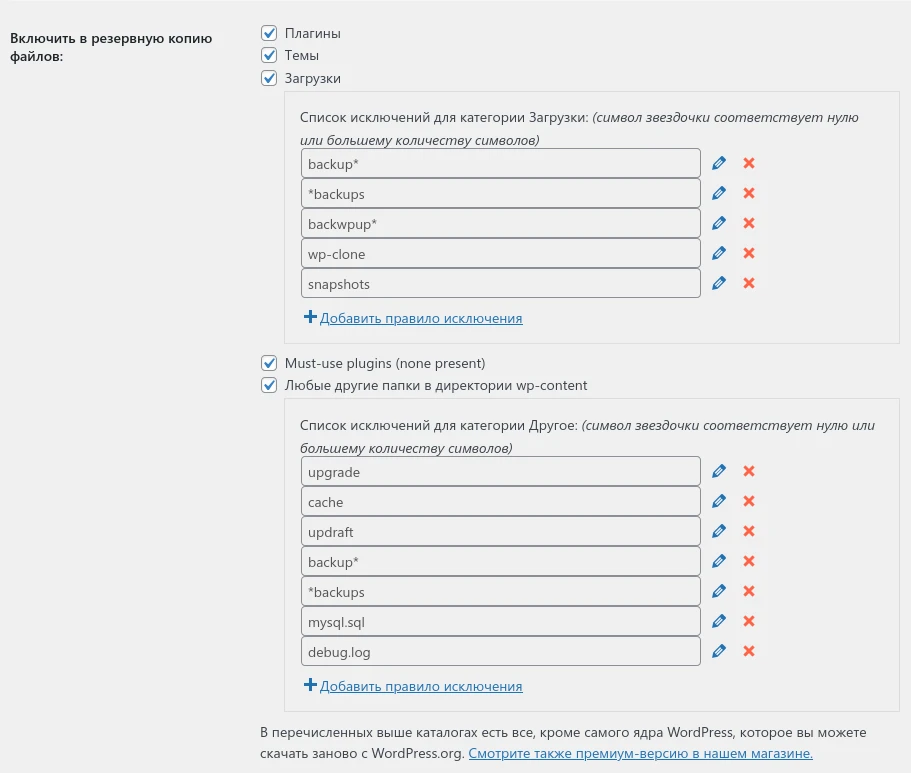Remove the debug.log exclusion rule
Viewport: 911px width, 773px height.
click(748, 651)
